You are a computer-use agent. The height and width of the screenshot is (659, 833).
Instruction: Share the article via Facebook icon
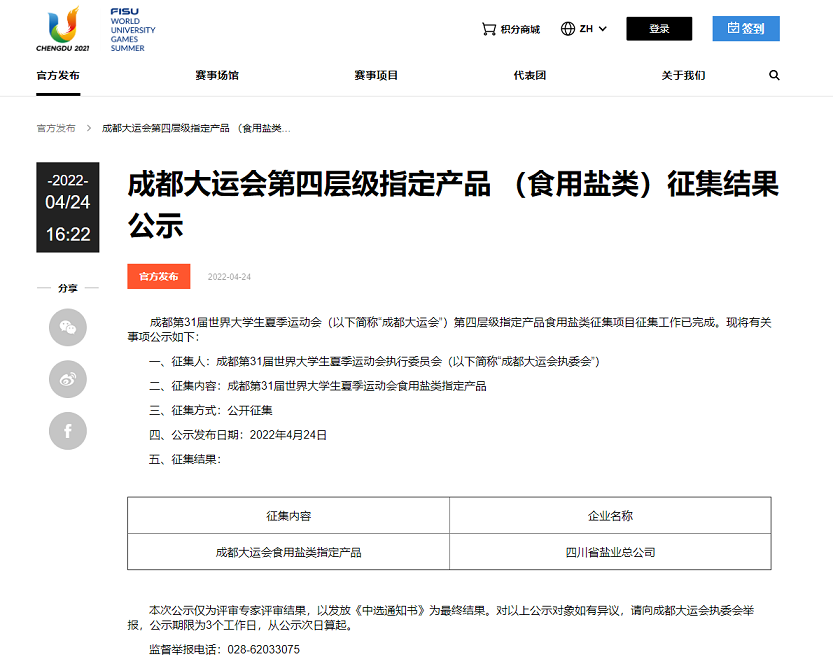(68, 431)
